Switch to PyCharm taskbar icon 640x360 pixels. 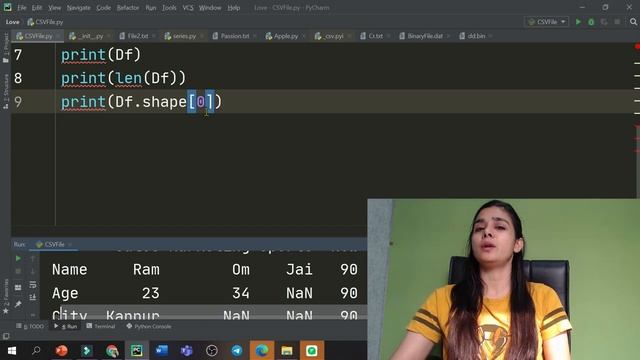point(137,351)
